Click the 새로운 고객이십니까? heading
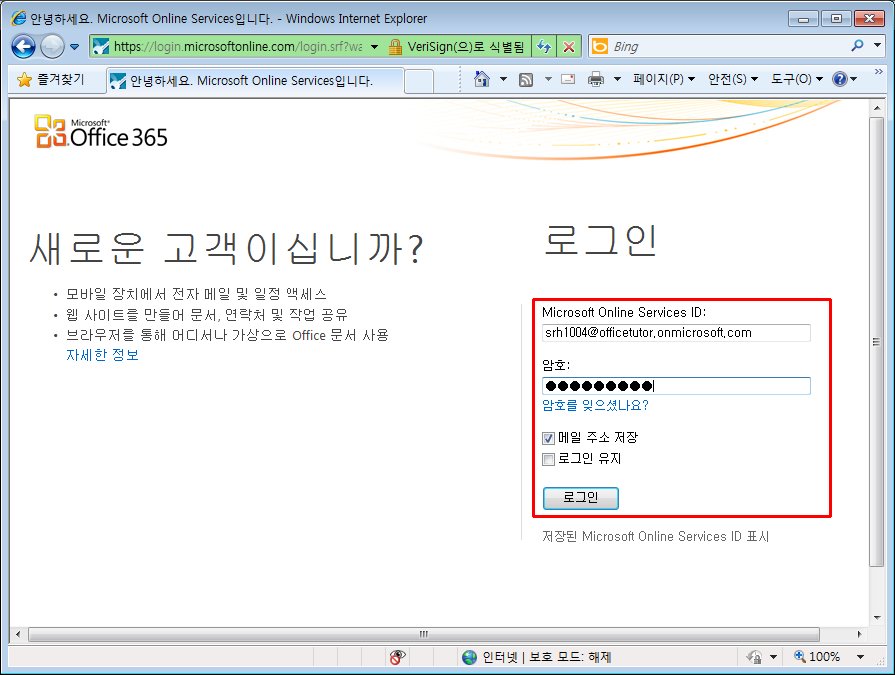895x675 pixels. coord(226,248)
